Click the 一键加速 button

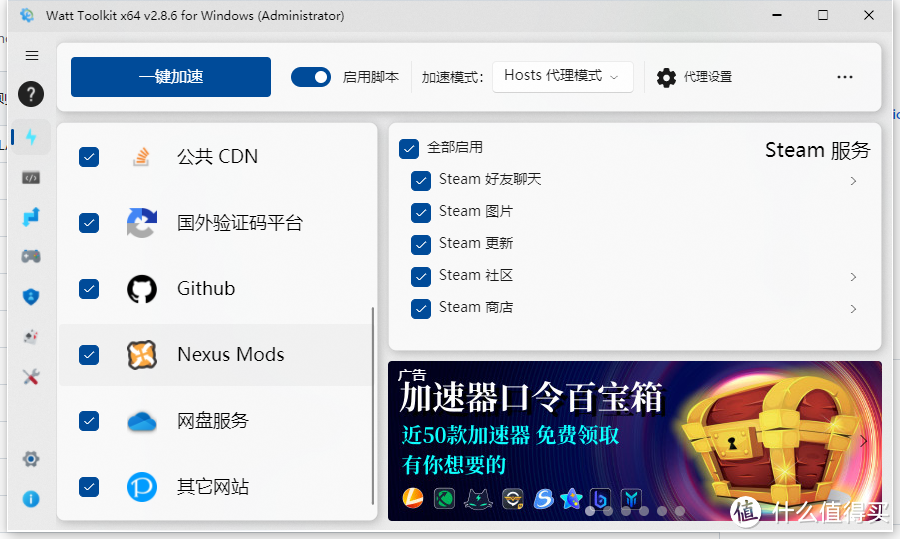[x=171, y=77]
